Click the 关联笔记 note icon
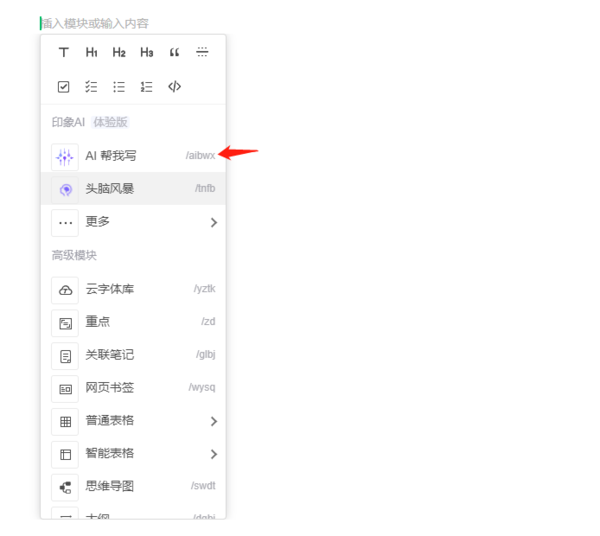Image resolution: width=600 pixels, height=536 pixels. pos(65,356)
